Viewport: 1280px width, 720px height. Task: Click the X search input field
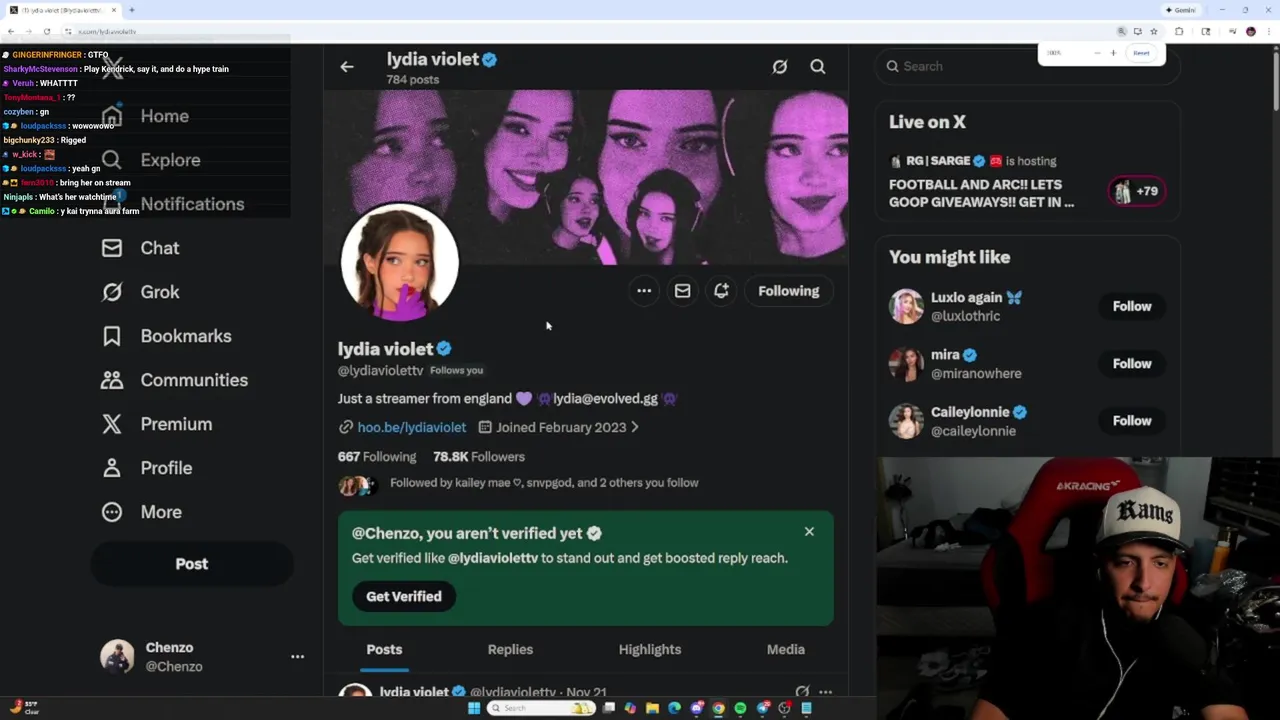tap(1028, 66)
